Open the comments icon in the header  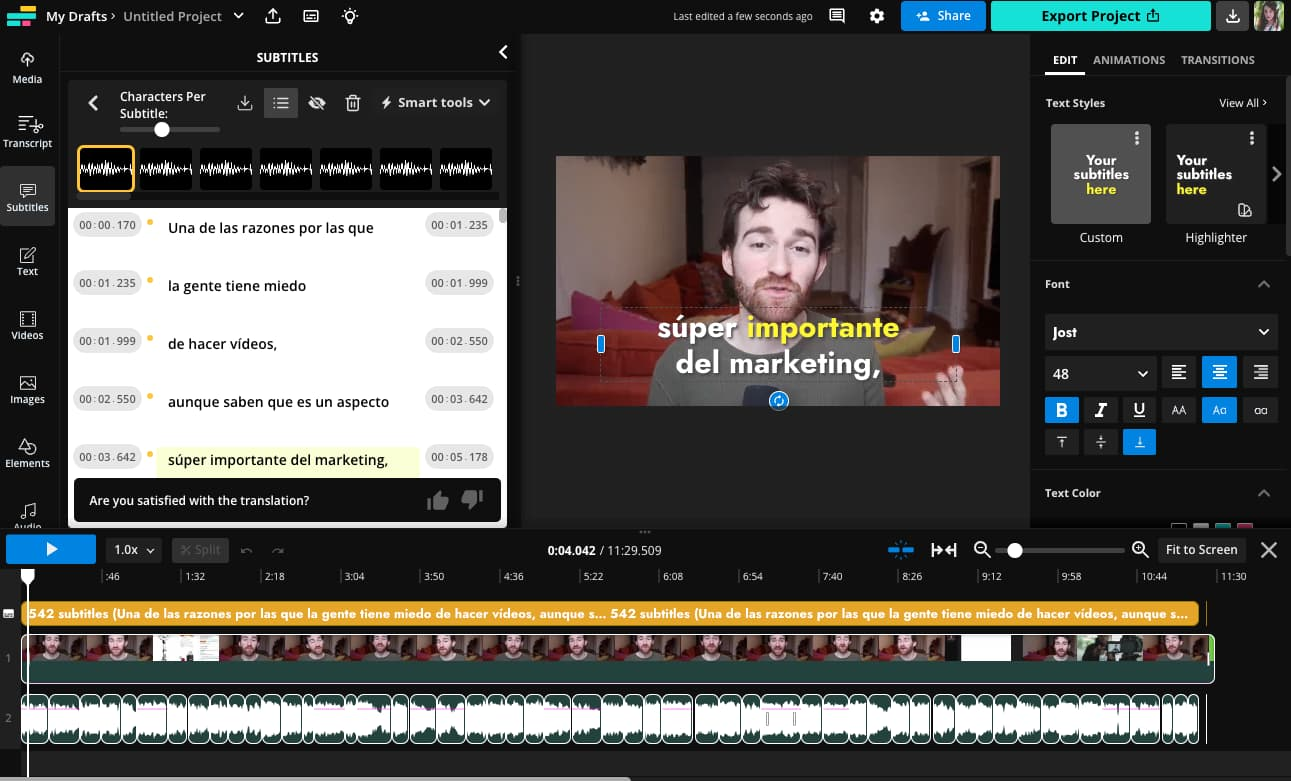(x=836, y=16)
